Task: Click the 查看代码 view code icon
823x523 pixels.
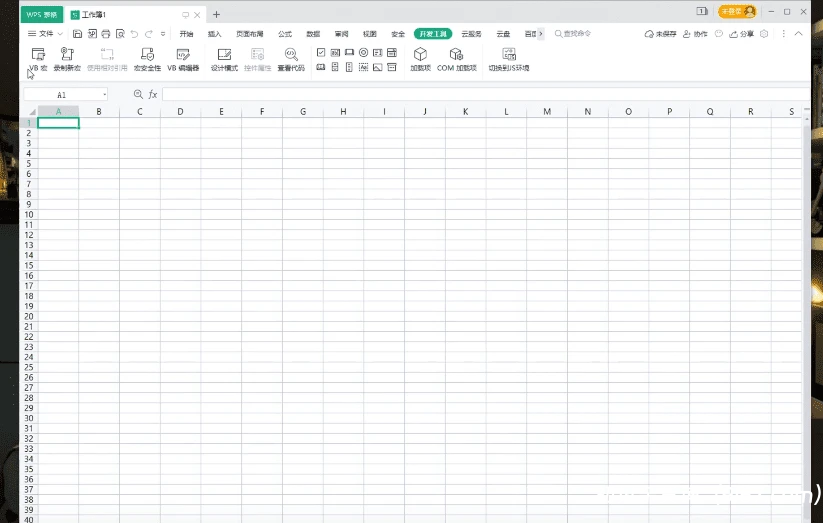Action: [291, 58]
